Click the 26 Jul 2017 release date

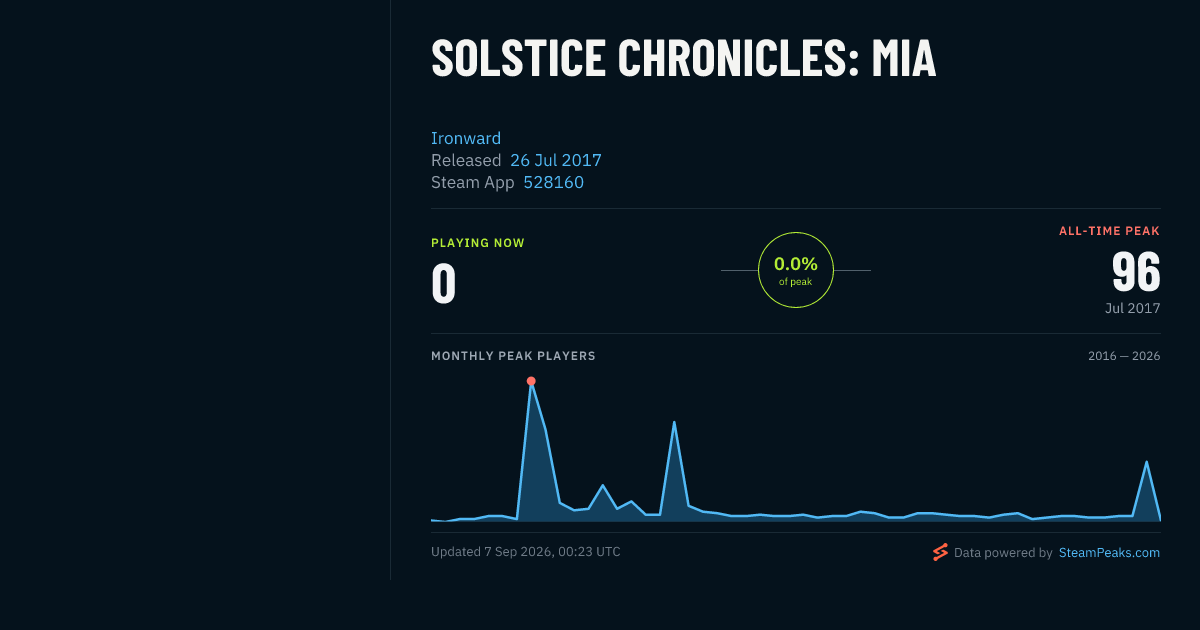(x=556, y=160)
